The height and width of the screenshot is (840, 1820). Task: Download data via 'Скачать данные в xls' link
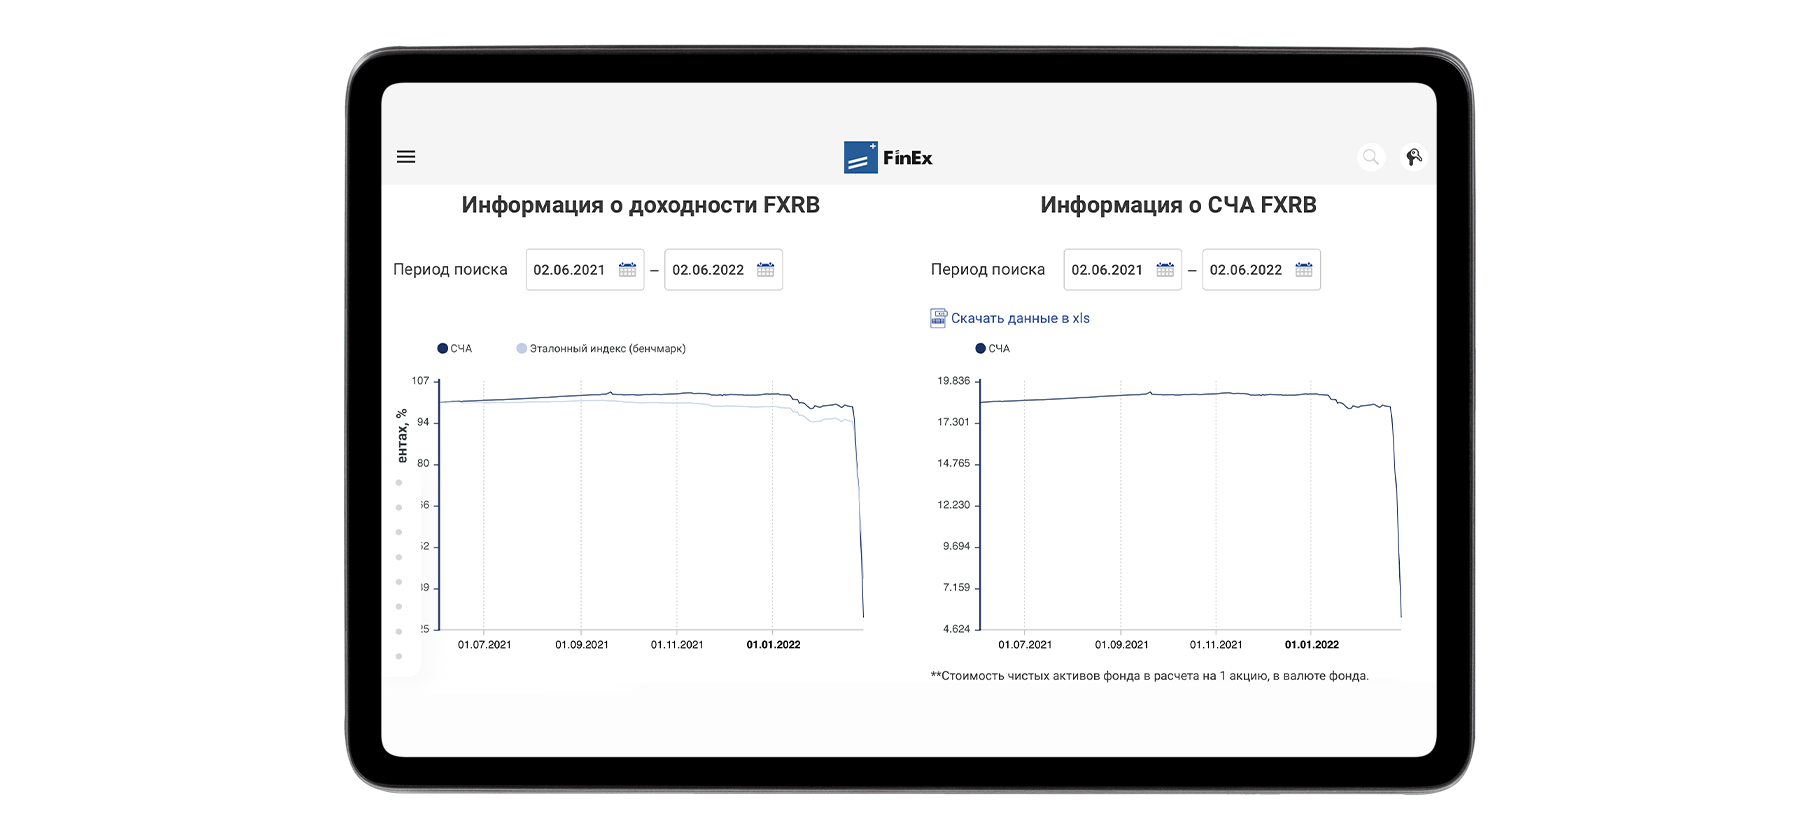1020,318
